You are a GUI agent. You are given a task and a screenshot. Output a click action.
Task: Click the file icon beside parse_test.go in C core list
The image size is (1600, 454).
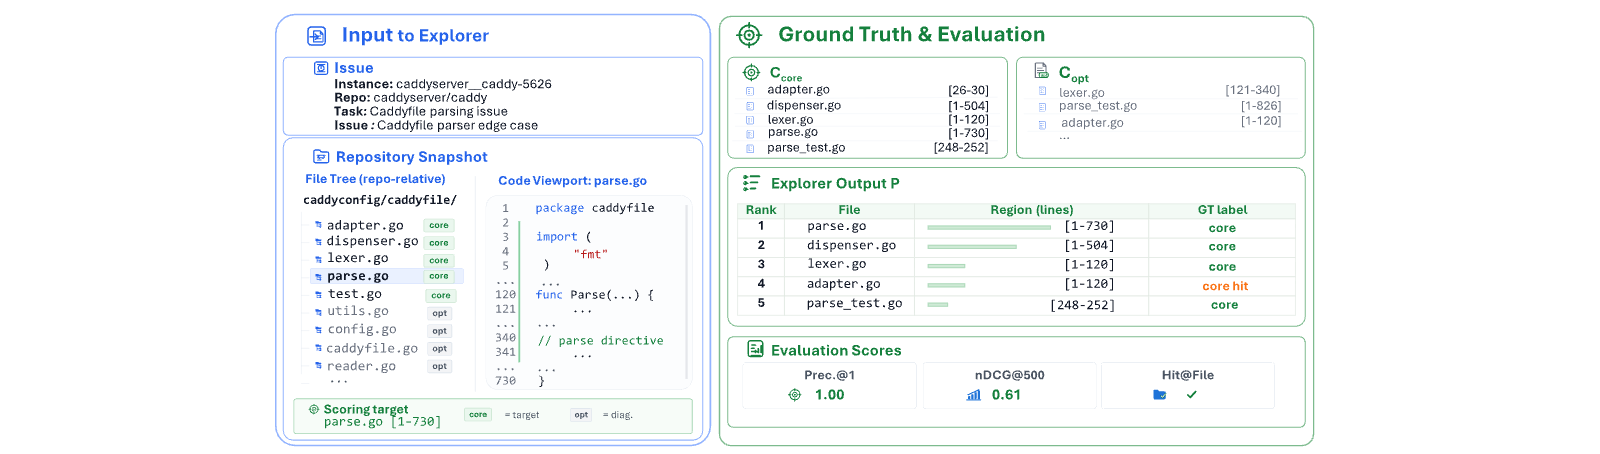750,149
